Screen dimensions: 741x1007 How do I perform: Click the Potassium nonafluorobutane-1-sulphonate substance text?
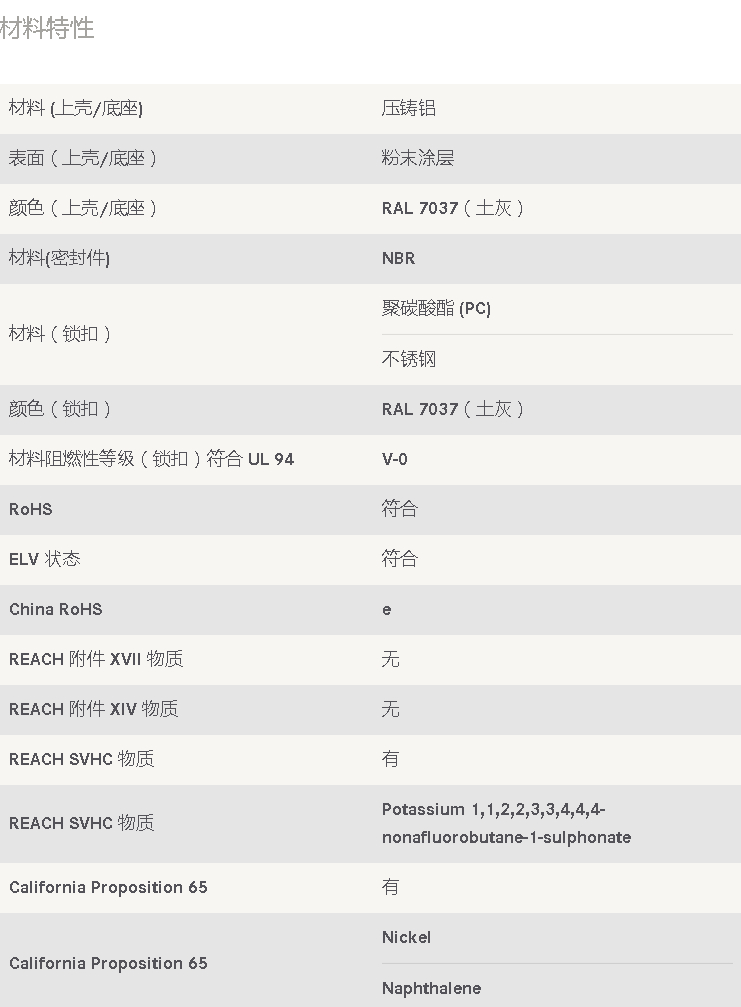[506, 823]
